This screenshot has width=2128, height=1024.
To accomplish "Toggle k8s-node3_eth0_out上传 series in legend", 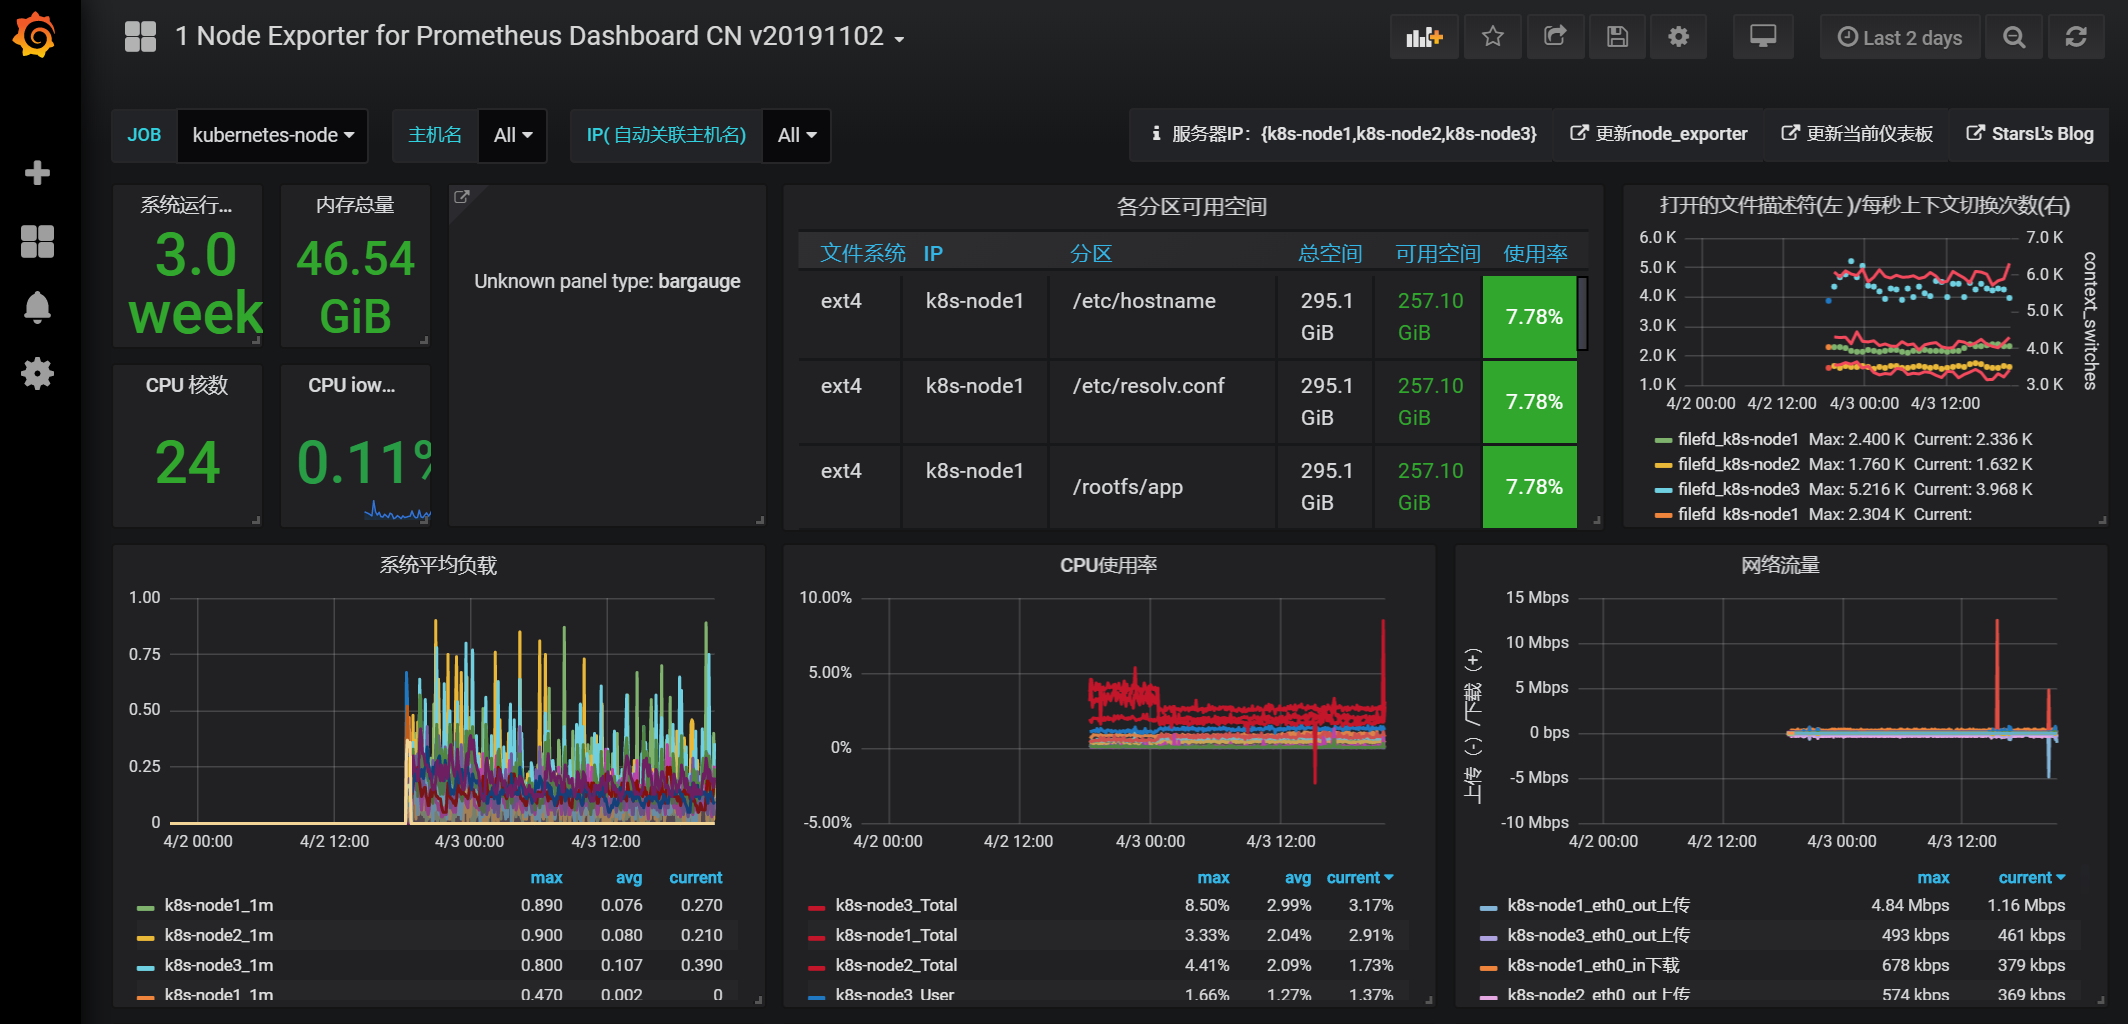I will (x=1598, y=936).
